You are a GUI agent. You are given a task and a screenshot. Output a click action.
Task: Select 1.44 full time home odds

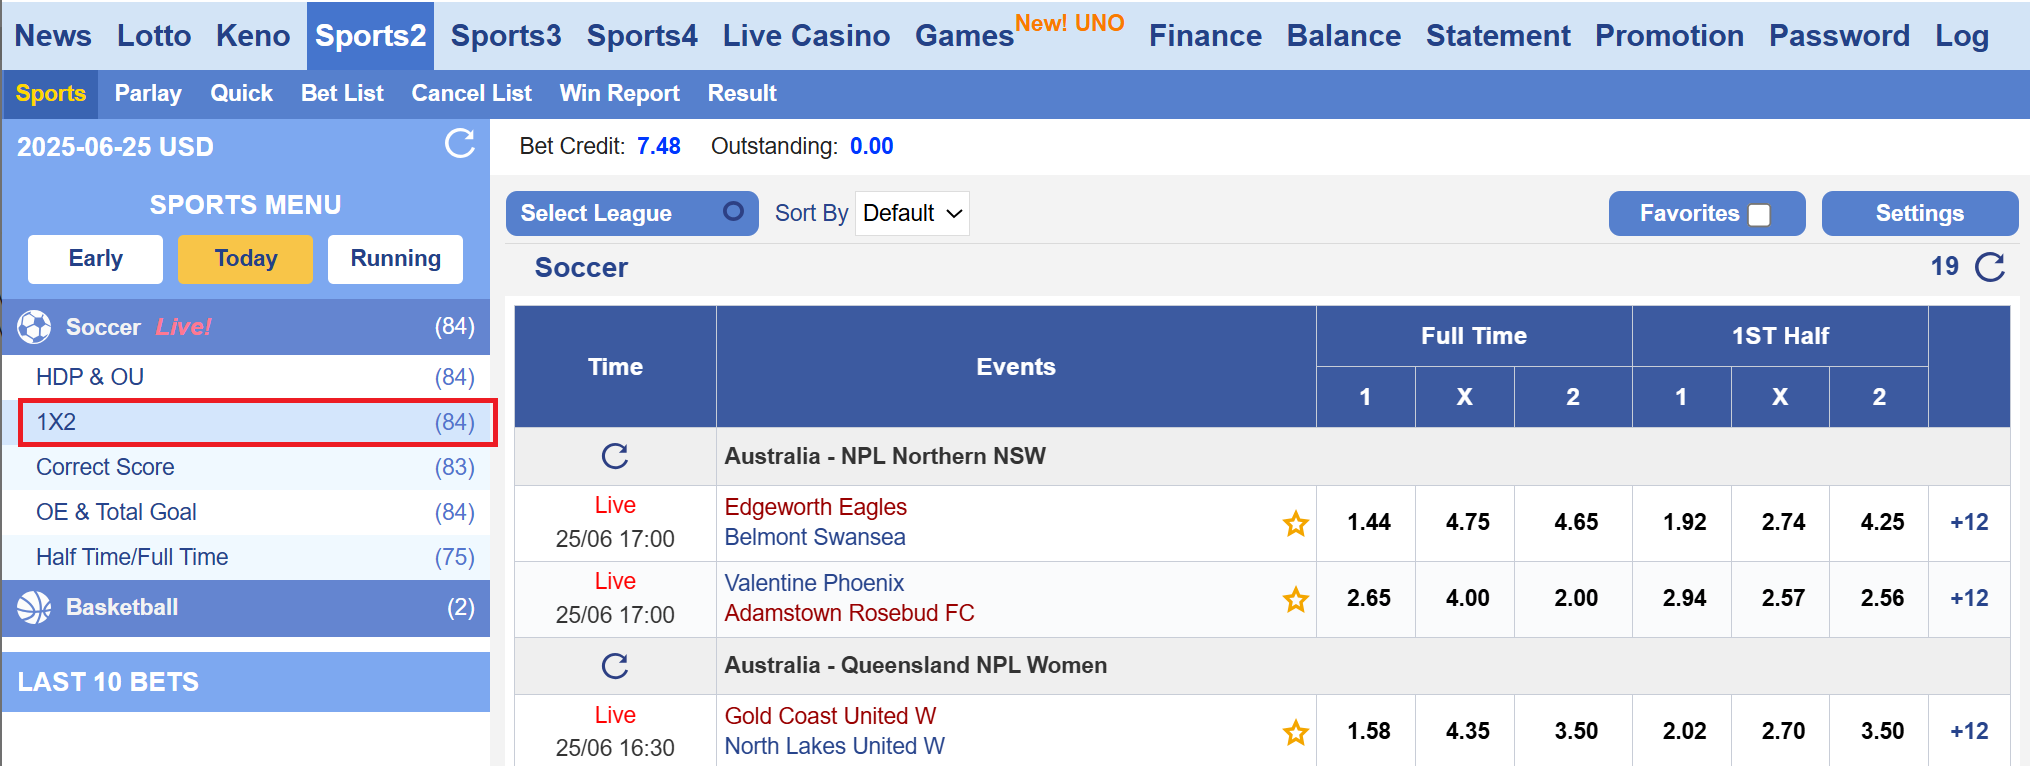(1367, 522)
